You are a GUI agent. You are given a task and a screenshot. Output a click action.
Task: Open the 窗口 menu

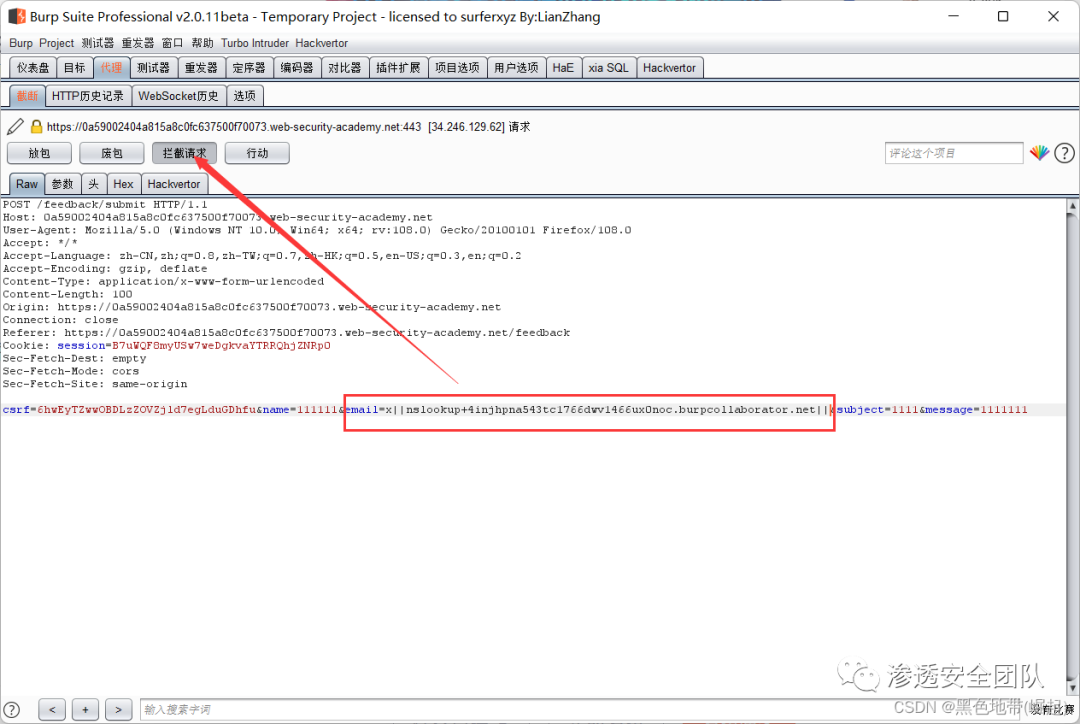172,43
